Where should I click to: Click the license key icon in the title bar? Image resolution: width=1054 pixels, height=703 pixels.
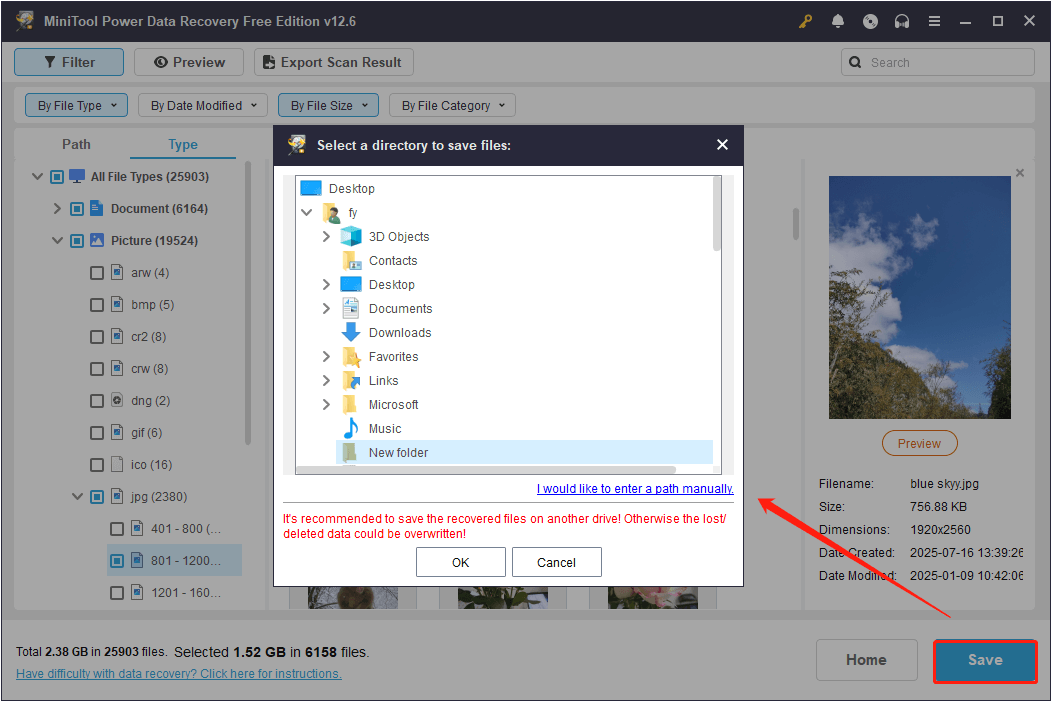805,20
